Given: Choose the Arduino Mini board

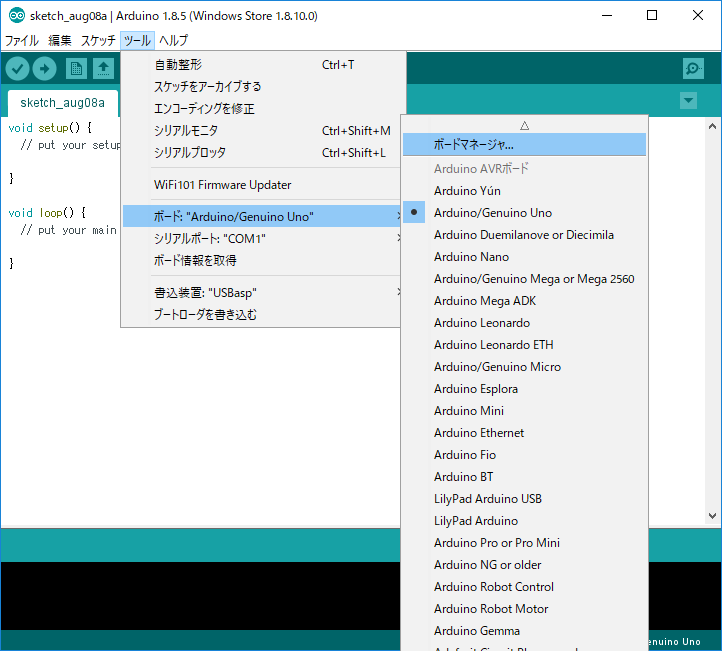Looking at the screenshot, I should pos(524,411).
